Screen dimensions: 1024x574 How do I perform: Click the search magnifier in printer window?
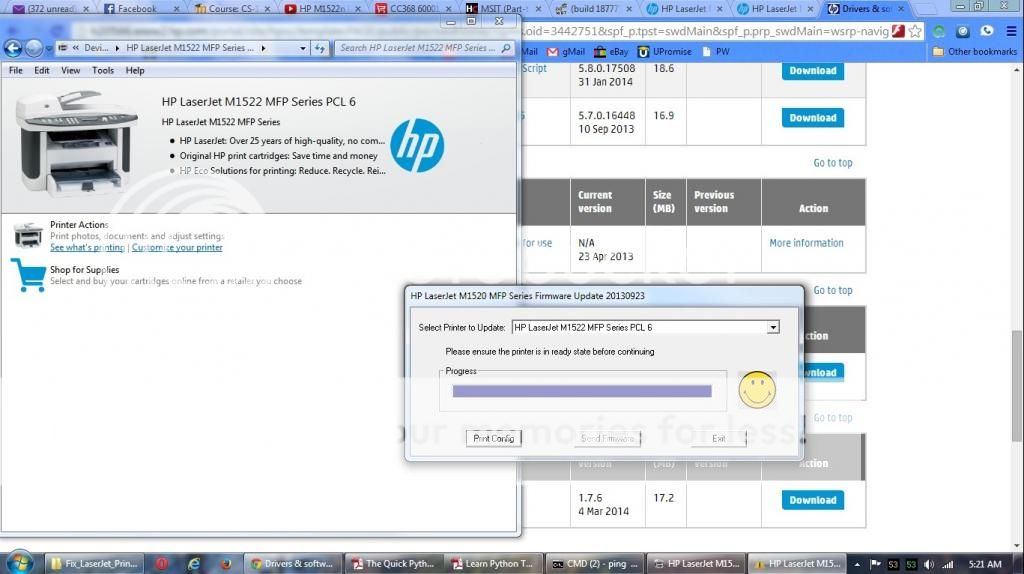coord(506,48)
